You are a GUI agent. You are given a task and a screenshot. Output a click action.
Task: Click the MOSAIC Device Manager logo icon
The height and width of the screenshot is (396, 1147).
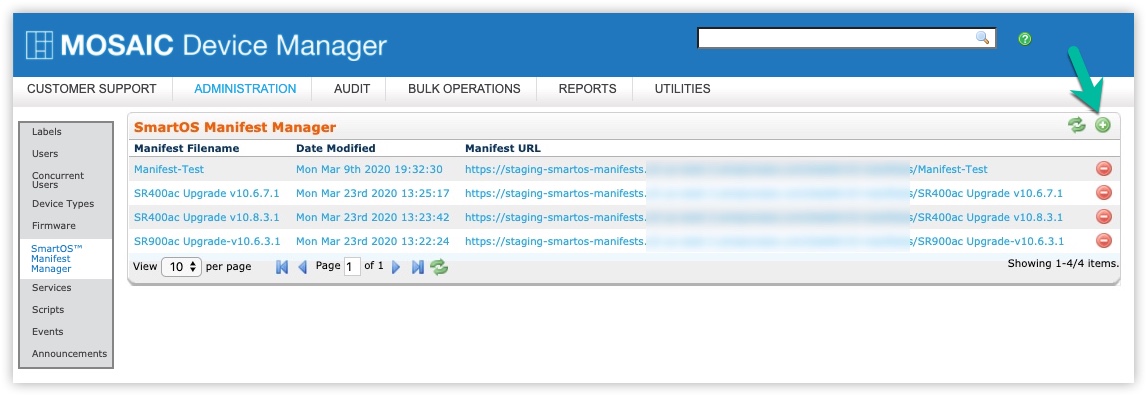pyautogui.click(x=40, y=45)
